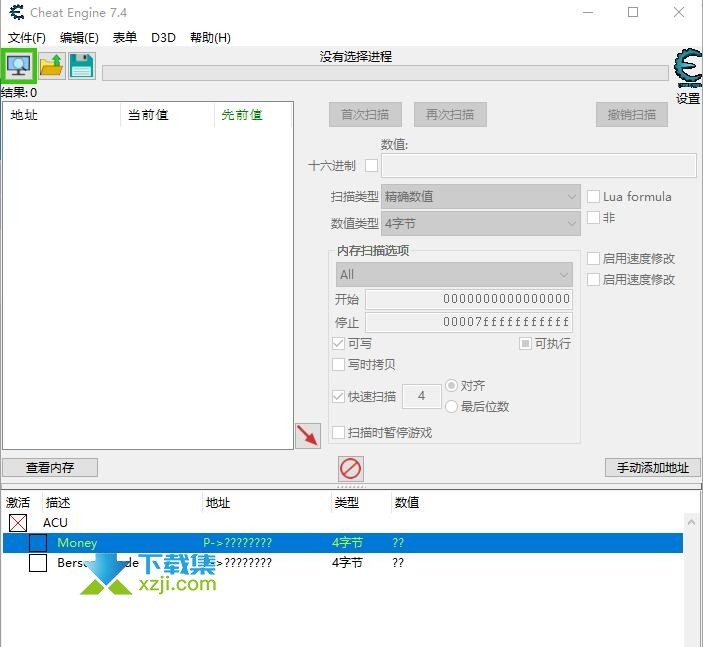This screenshot has width=703, height=647.
Task: Click the open cheat table folder icon
Action: pyautogui.click(x=52, y=66)
